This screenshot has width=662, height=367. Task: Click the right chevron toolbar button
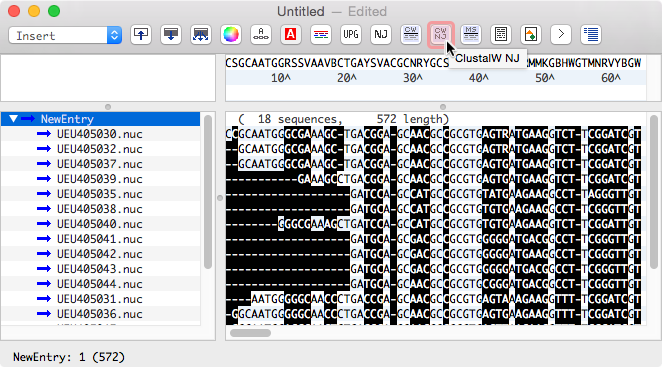tap(561, 34)
